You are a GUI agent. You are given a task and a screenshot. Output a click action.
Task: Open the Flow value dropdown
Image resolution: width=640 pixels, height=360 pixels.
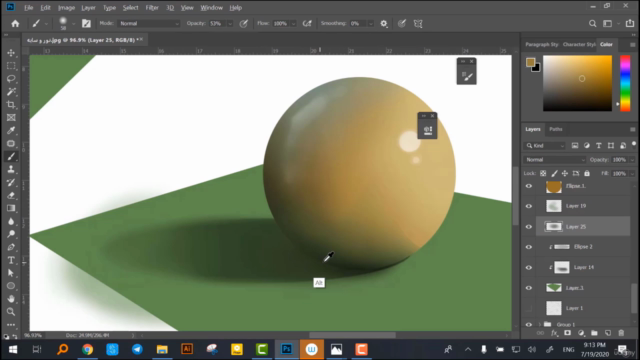[x=293, y=24]
